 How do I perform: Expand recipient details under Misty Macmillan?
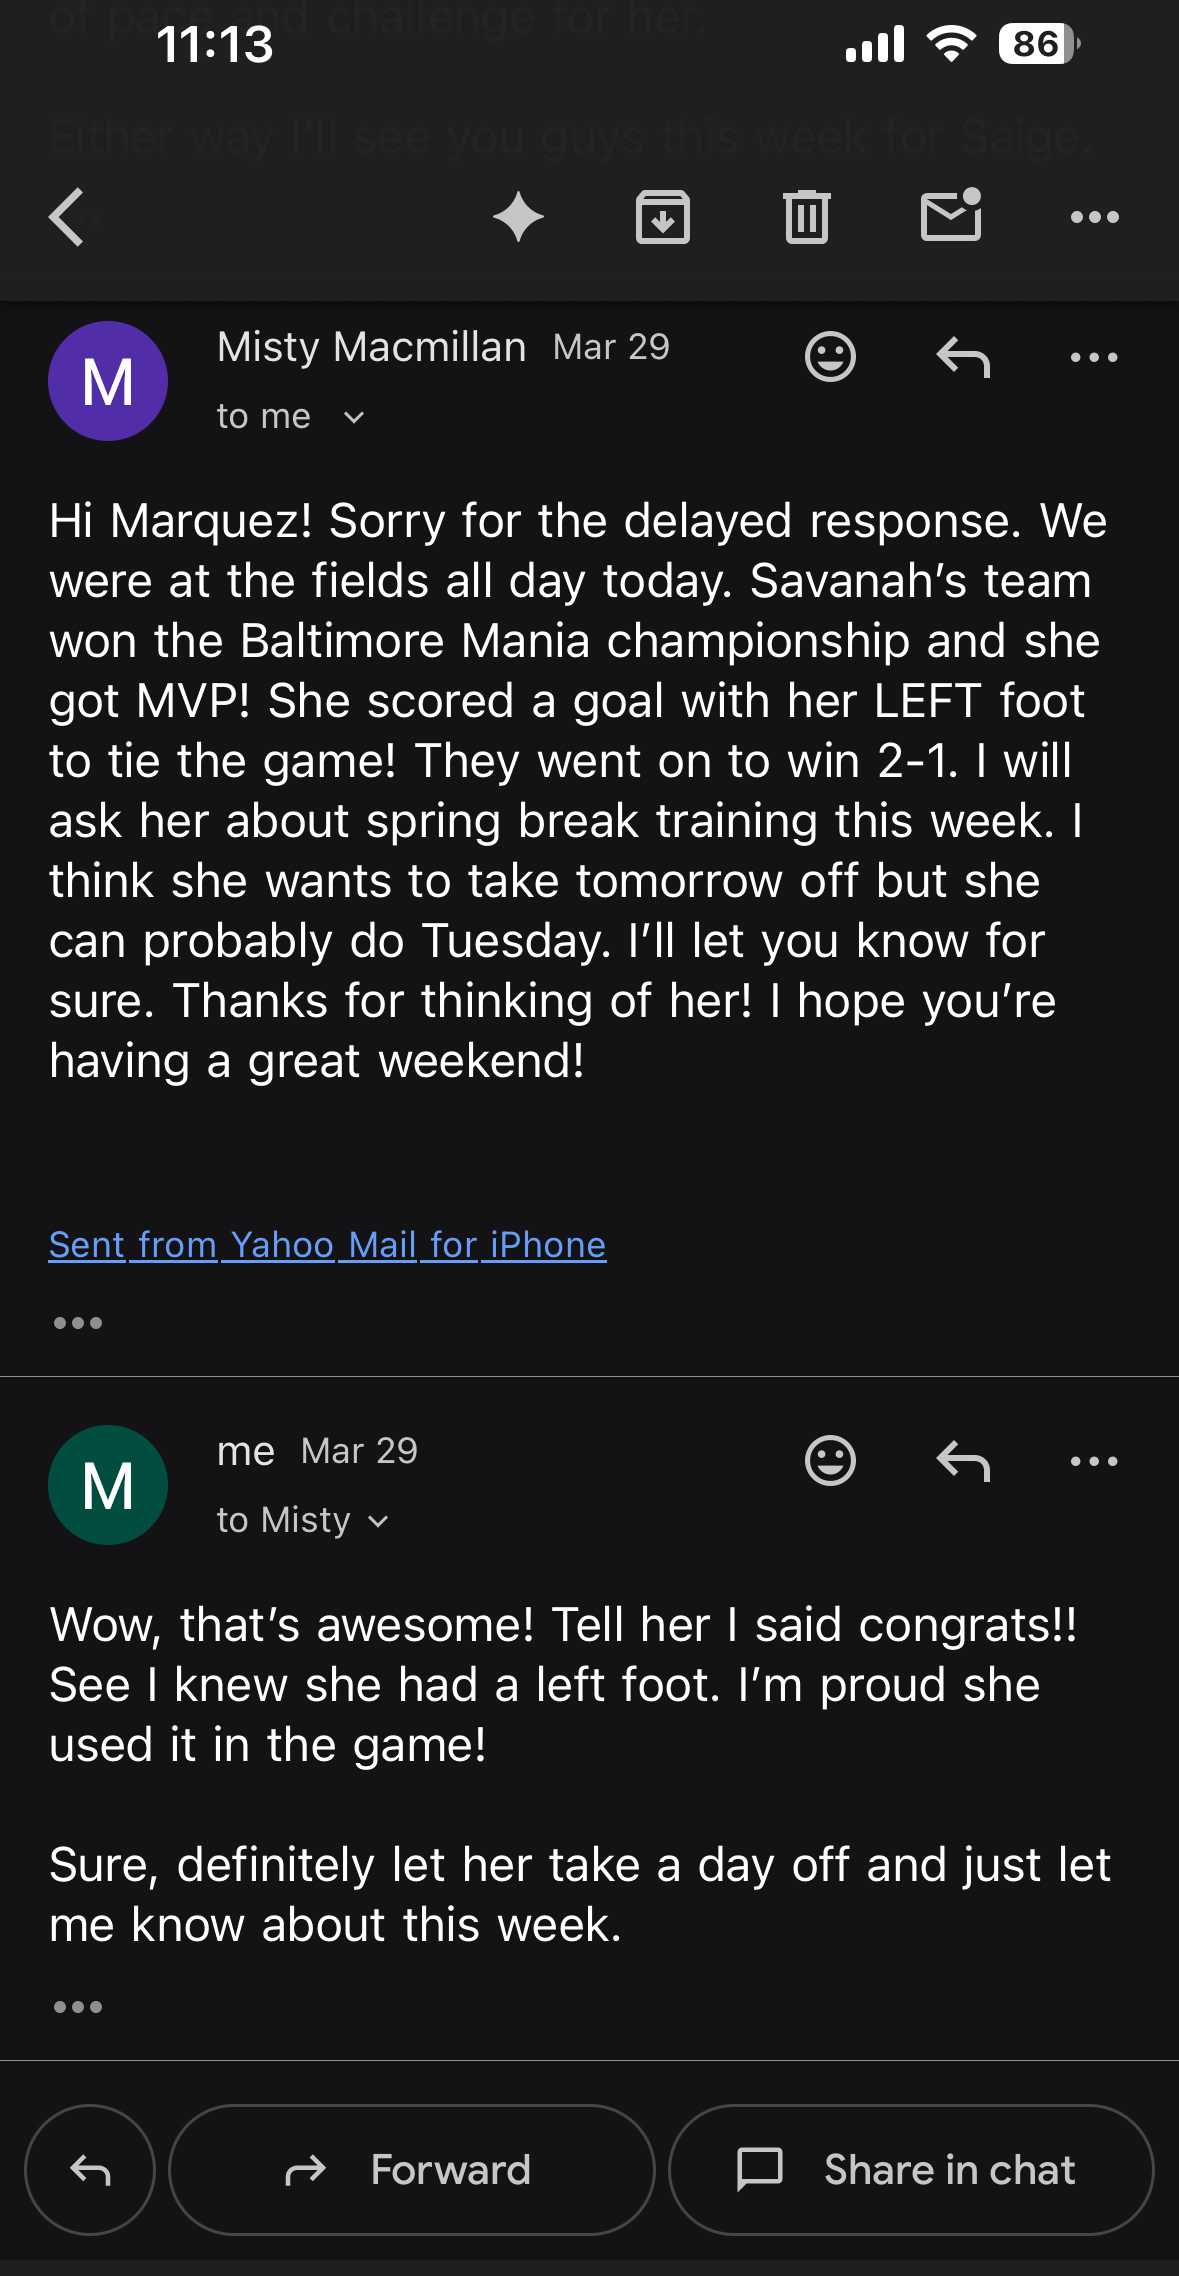(353, 417)
